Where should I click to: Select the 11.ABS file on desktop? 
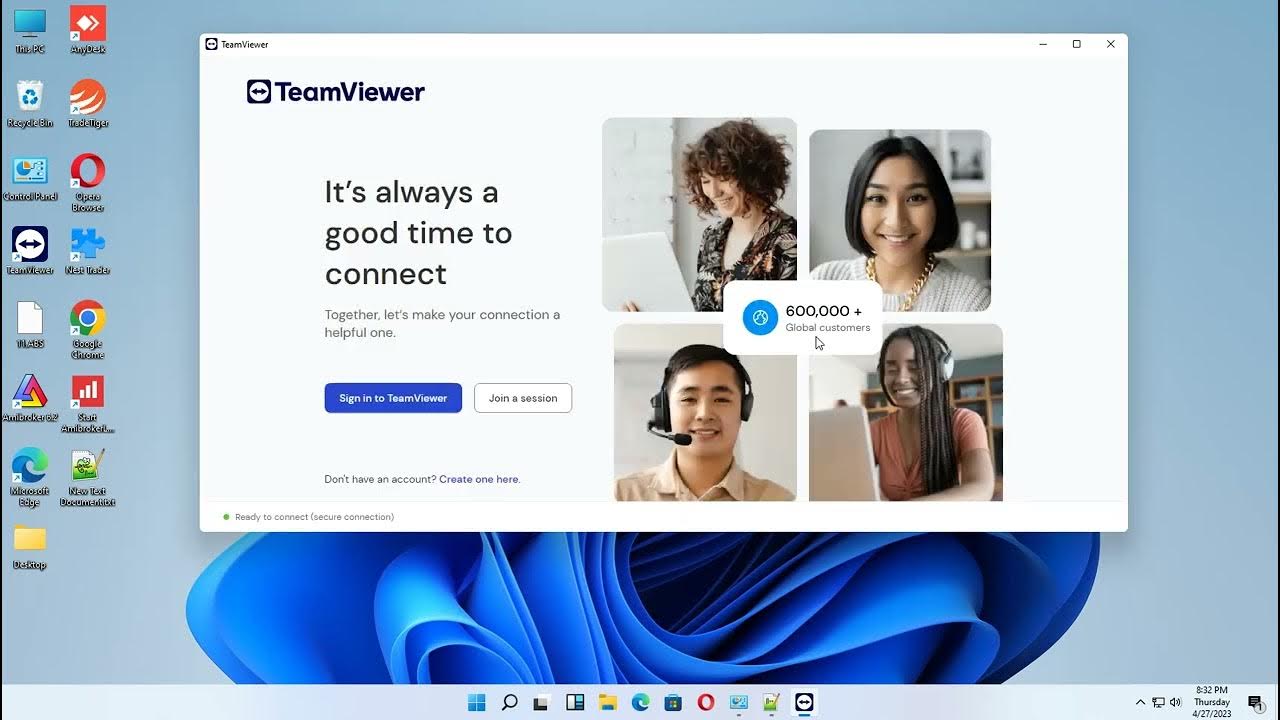pos(30,325)
